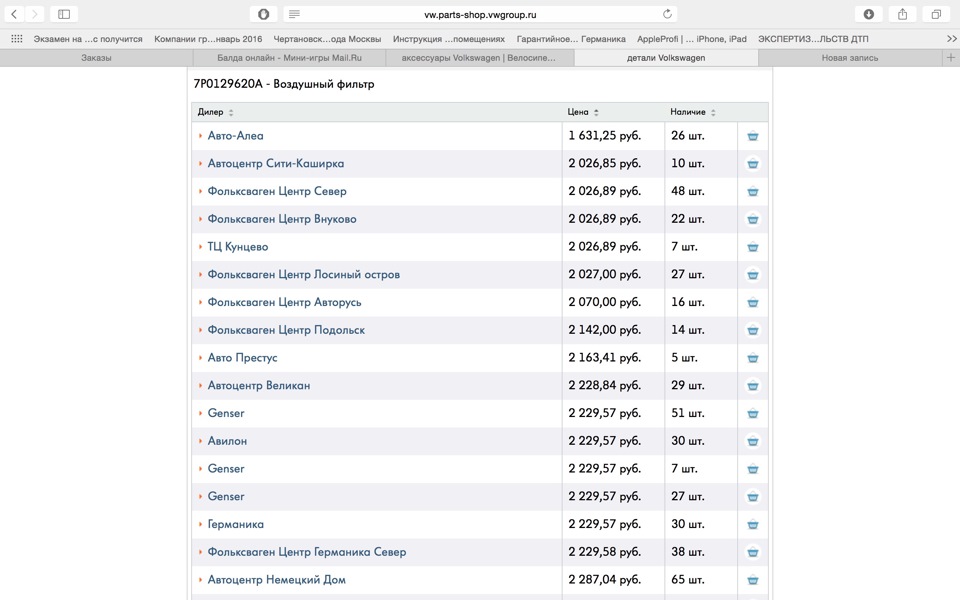This screenshot has width=960, height=600.
Task: Open the Гарантийное... Германика bookmark
Action: 571,39
